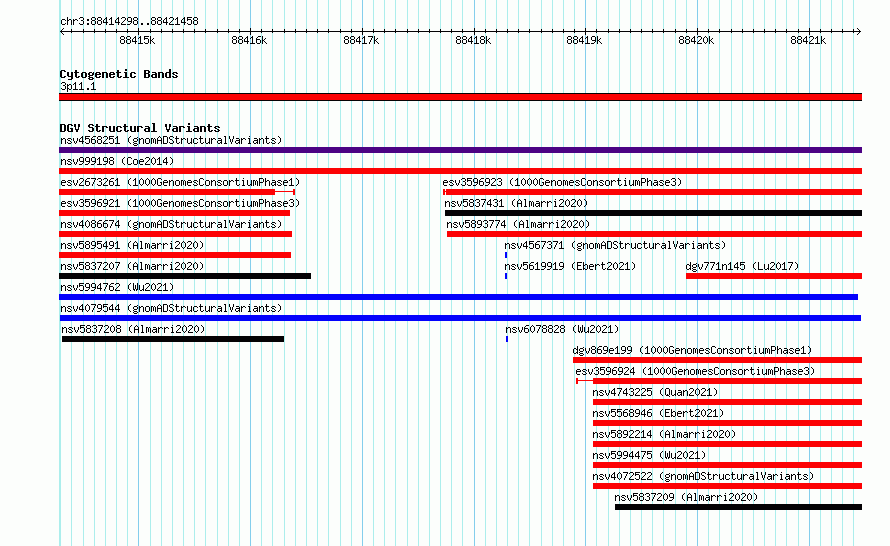Click dgv771n145 (Lu2017) label
This screenshot has height=546, width=890.
click(742, 266)
